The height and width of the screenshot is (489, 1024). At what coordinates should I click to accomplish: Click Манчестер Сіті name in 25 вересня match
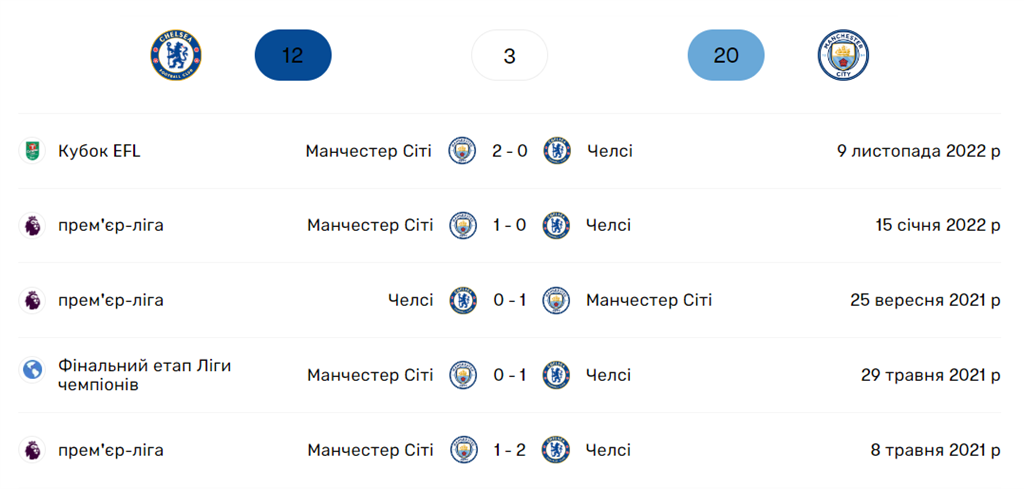[649, 300]
